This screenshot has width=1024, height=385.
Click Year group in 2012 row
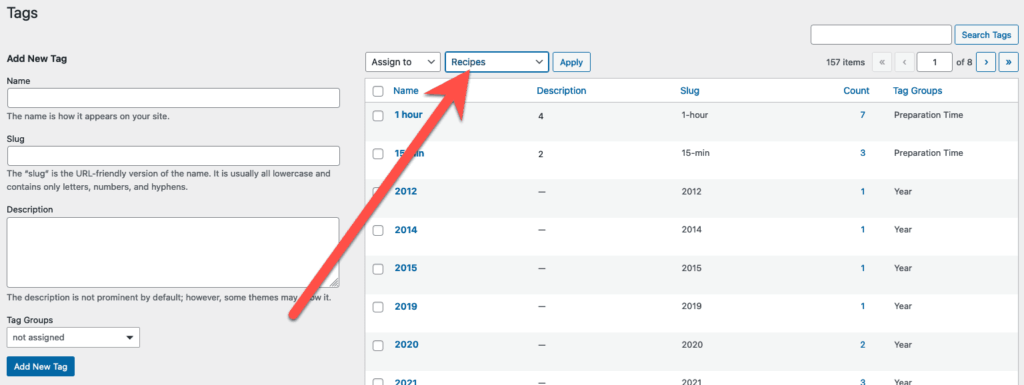[903, 192]
